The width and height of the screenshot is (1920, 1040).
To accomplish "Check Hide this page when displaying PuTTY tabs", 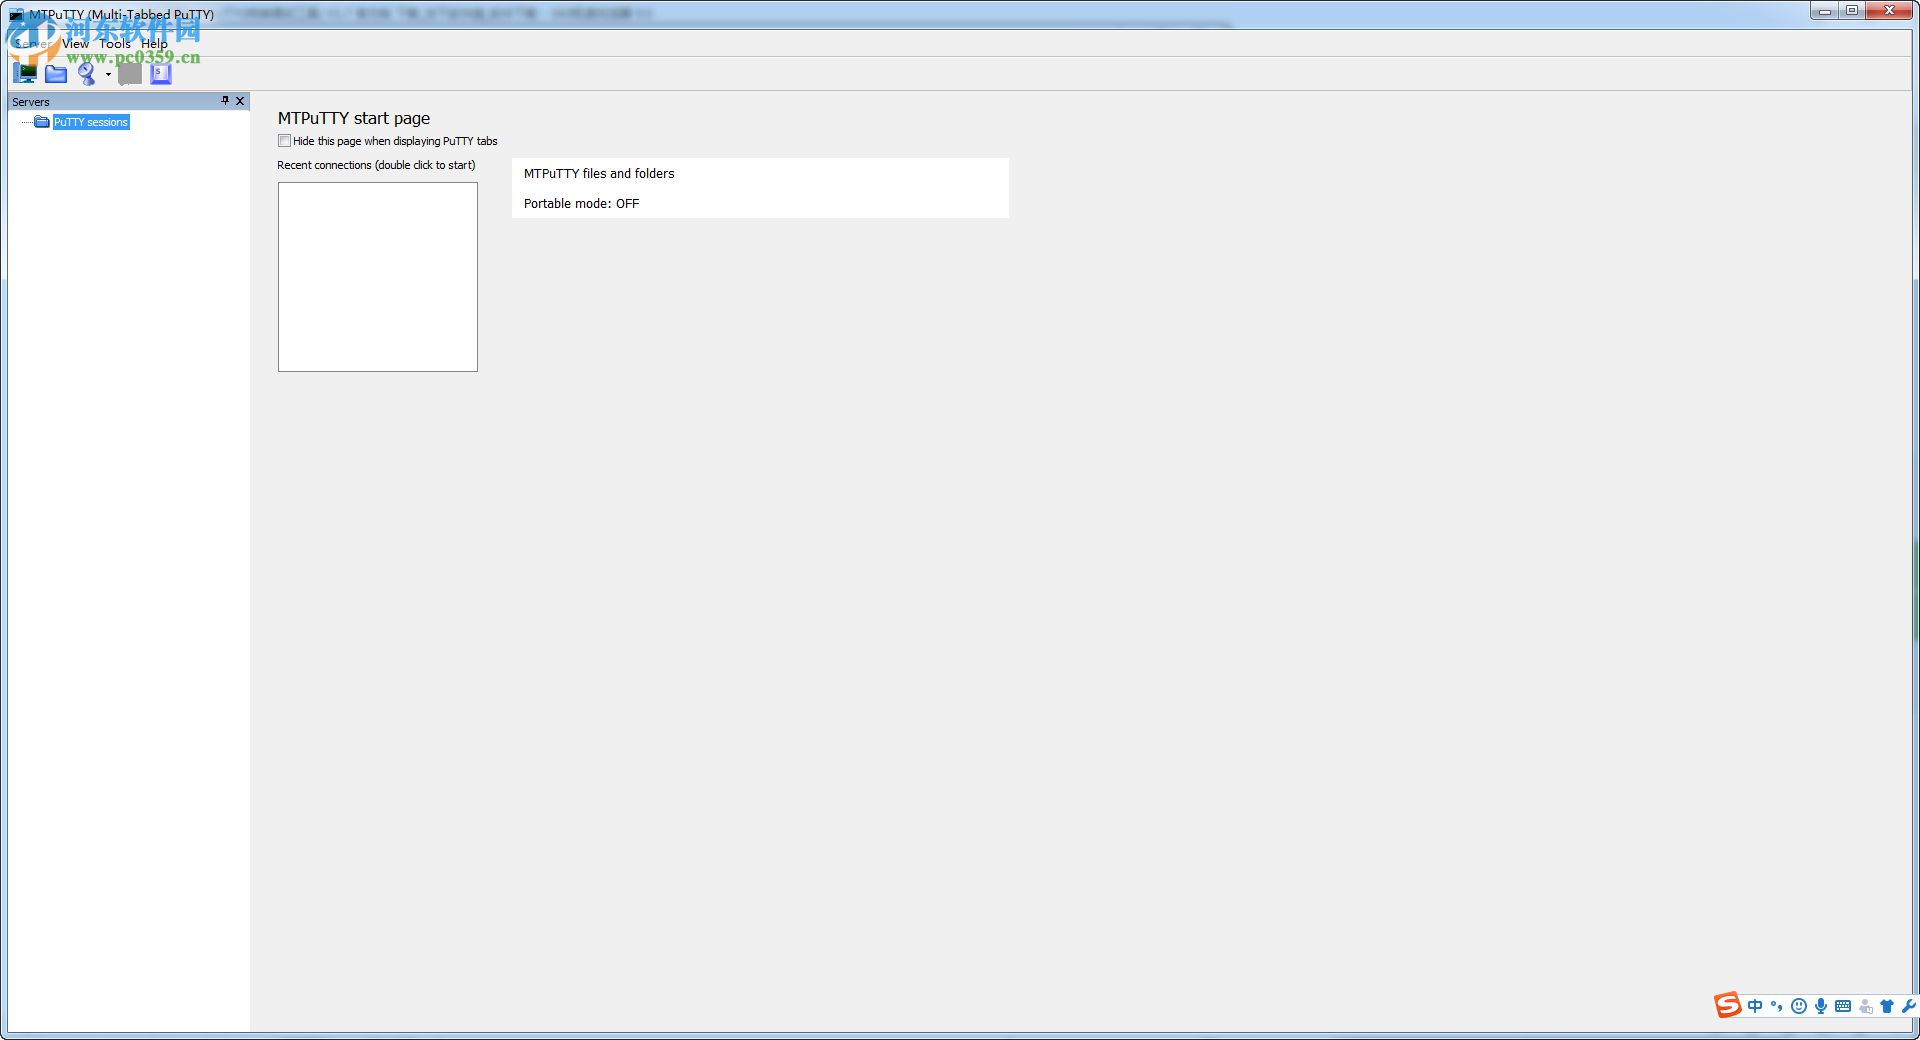I will 285,141.
